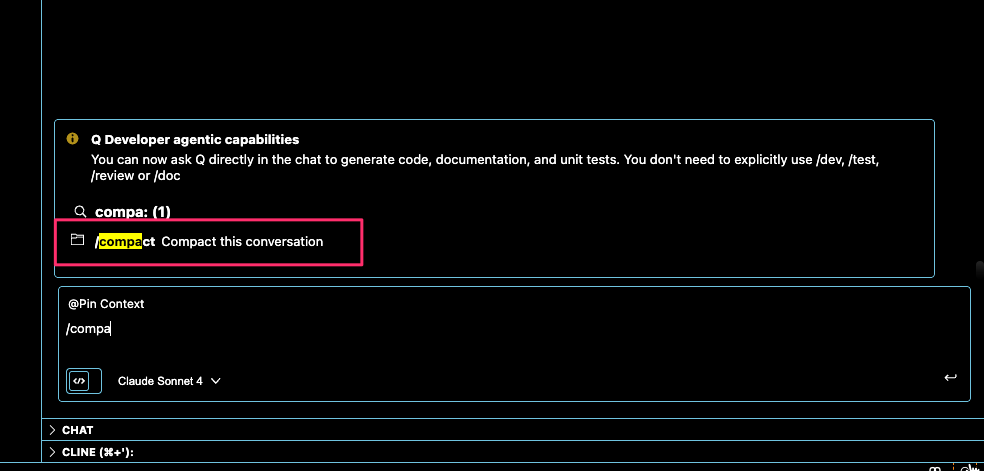
Task: Click the magnifier icon beside compa results
Action: tap(80, 211)
